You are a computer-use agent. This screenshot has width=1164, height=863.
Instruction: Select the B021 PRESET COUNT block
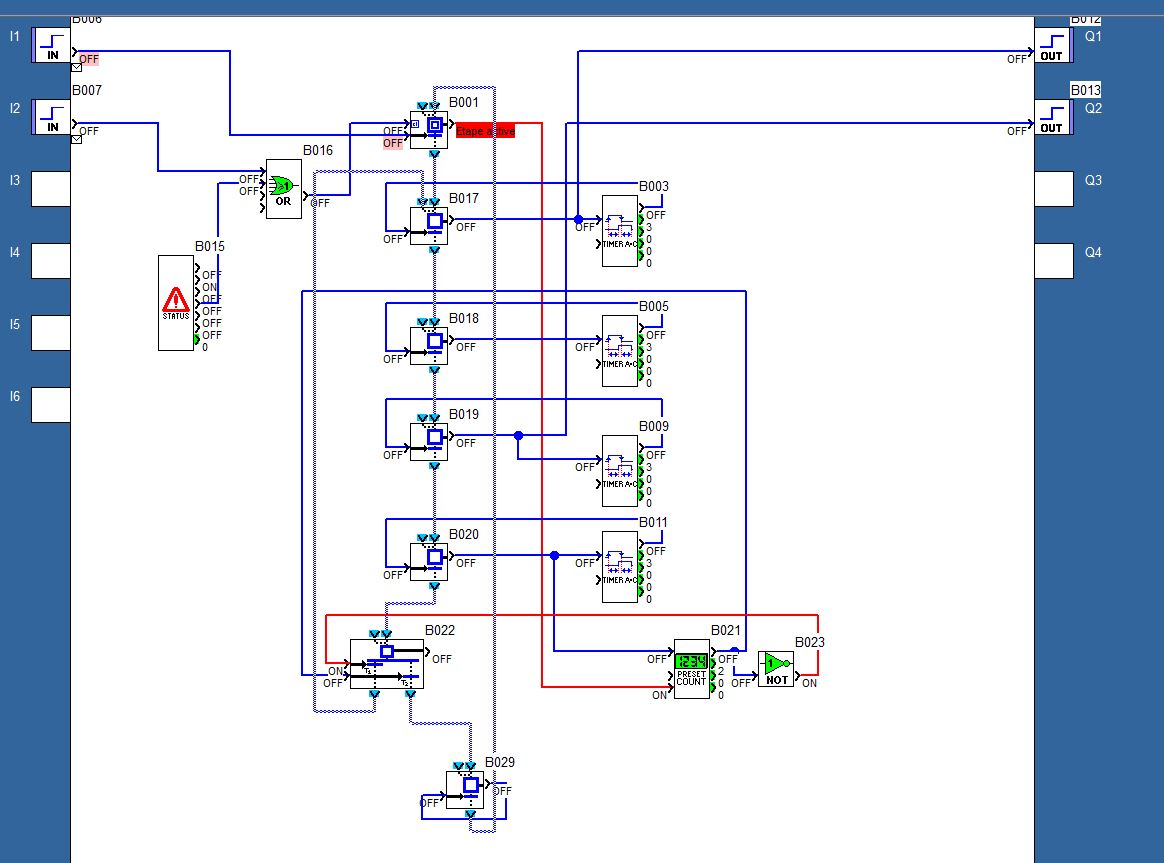691,668
